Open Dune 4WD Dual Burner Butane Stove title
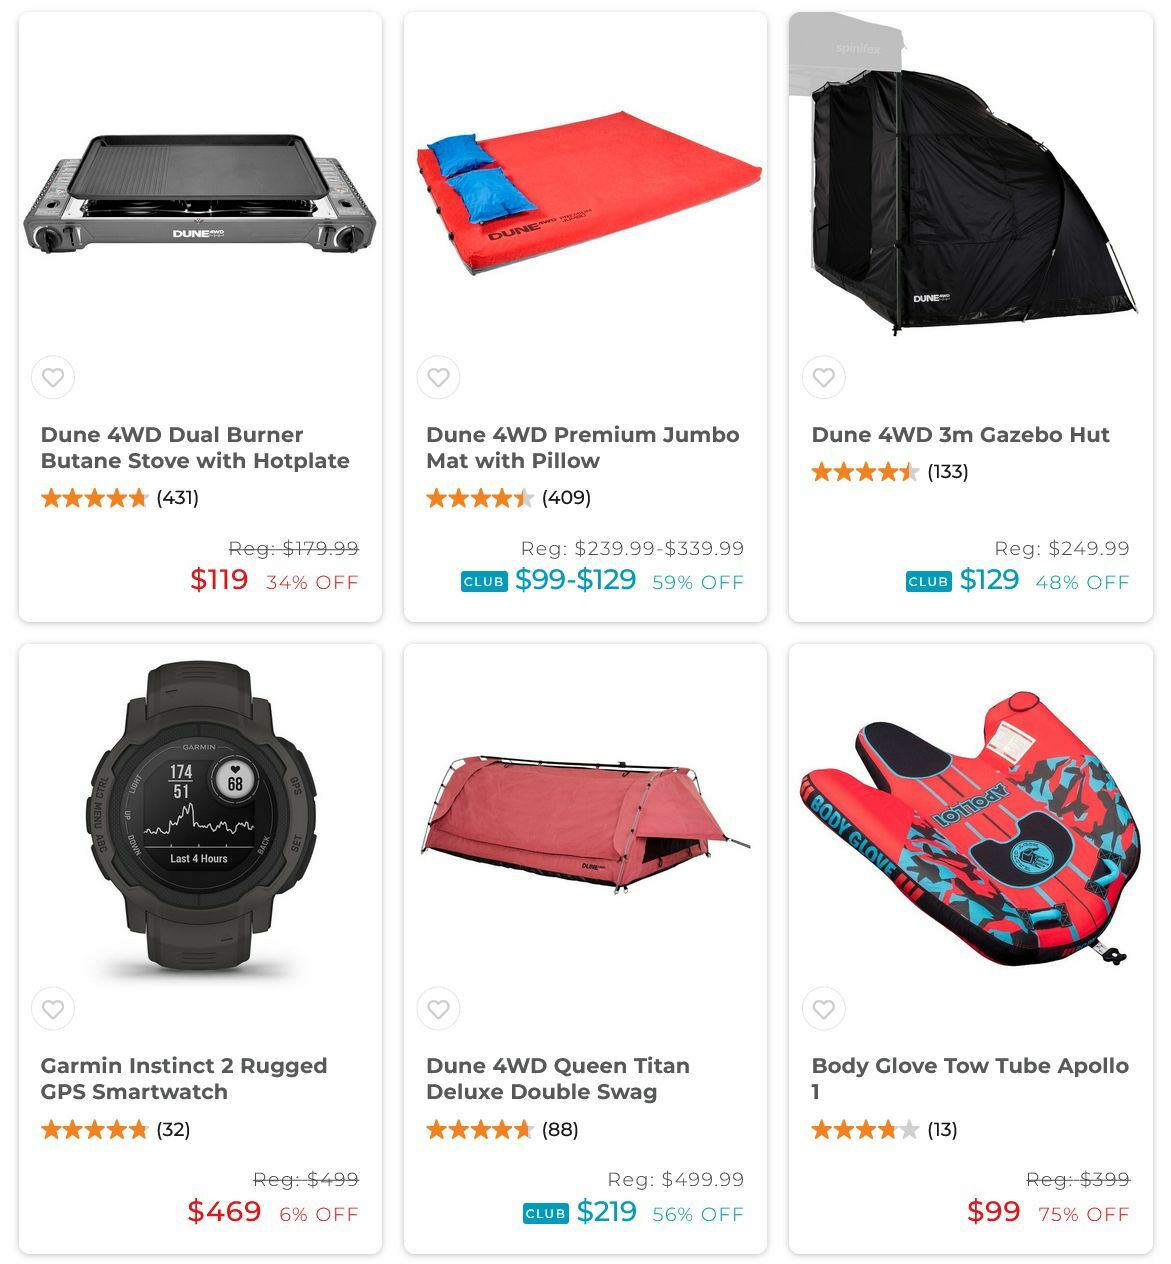 (x=195, y=448)
